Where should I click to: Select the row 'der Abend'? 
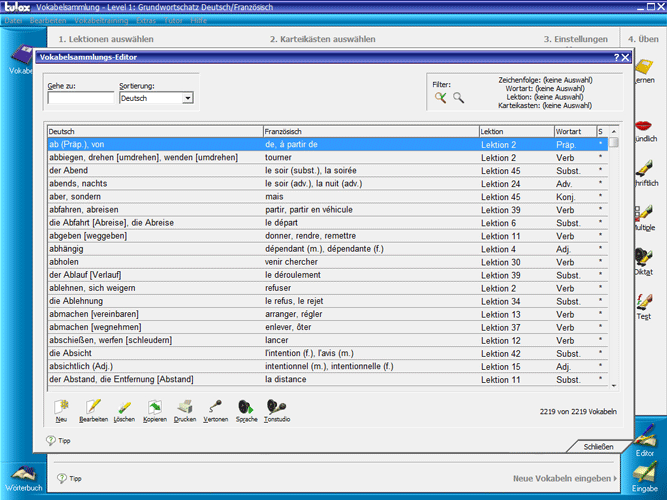point(328,171)
